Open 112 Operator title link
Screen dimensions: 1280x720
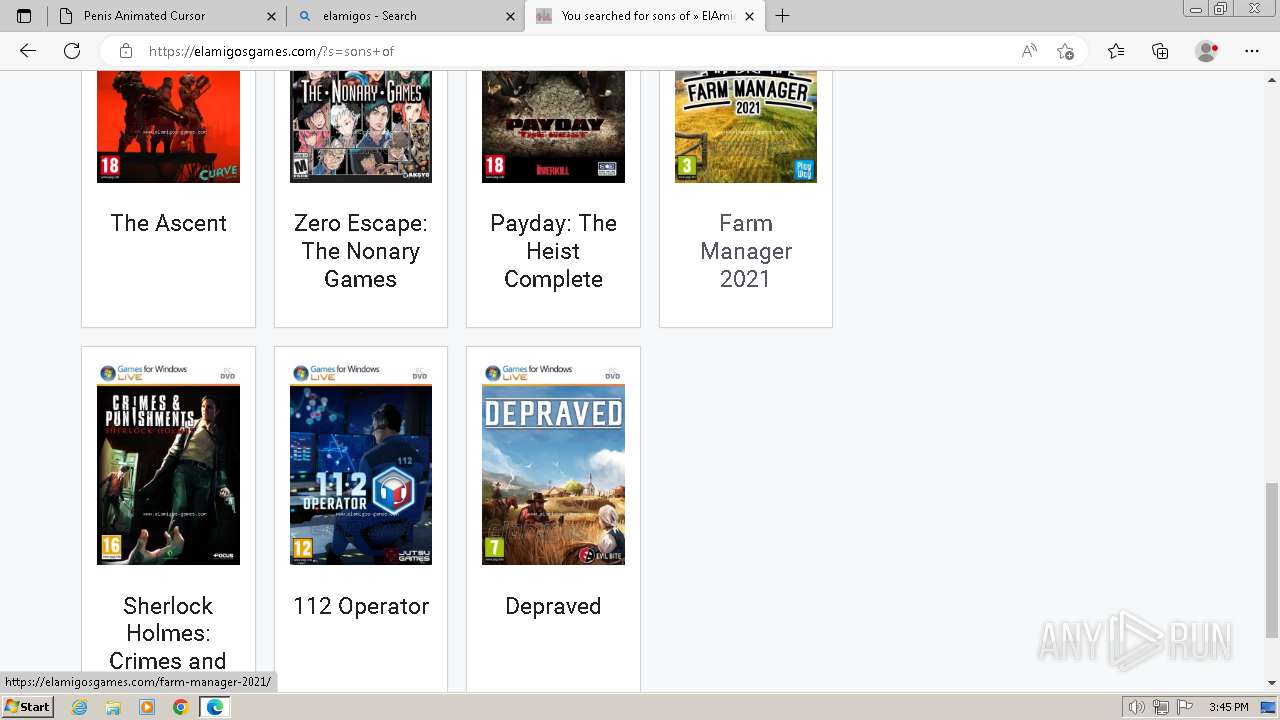coord(361,606)
